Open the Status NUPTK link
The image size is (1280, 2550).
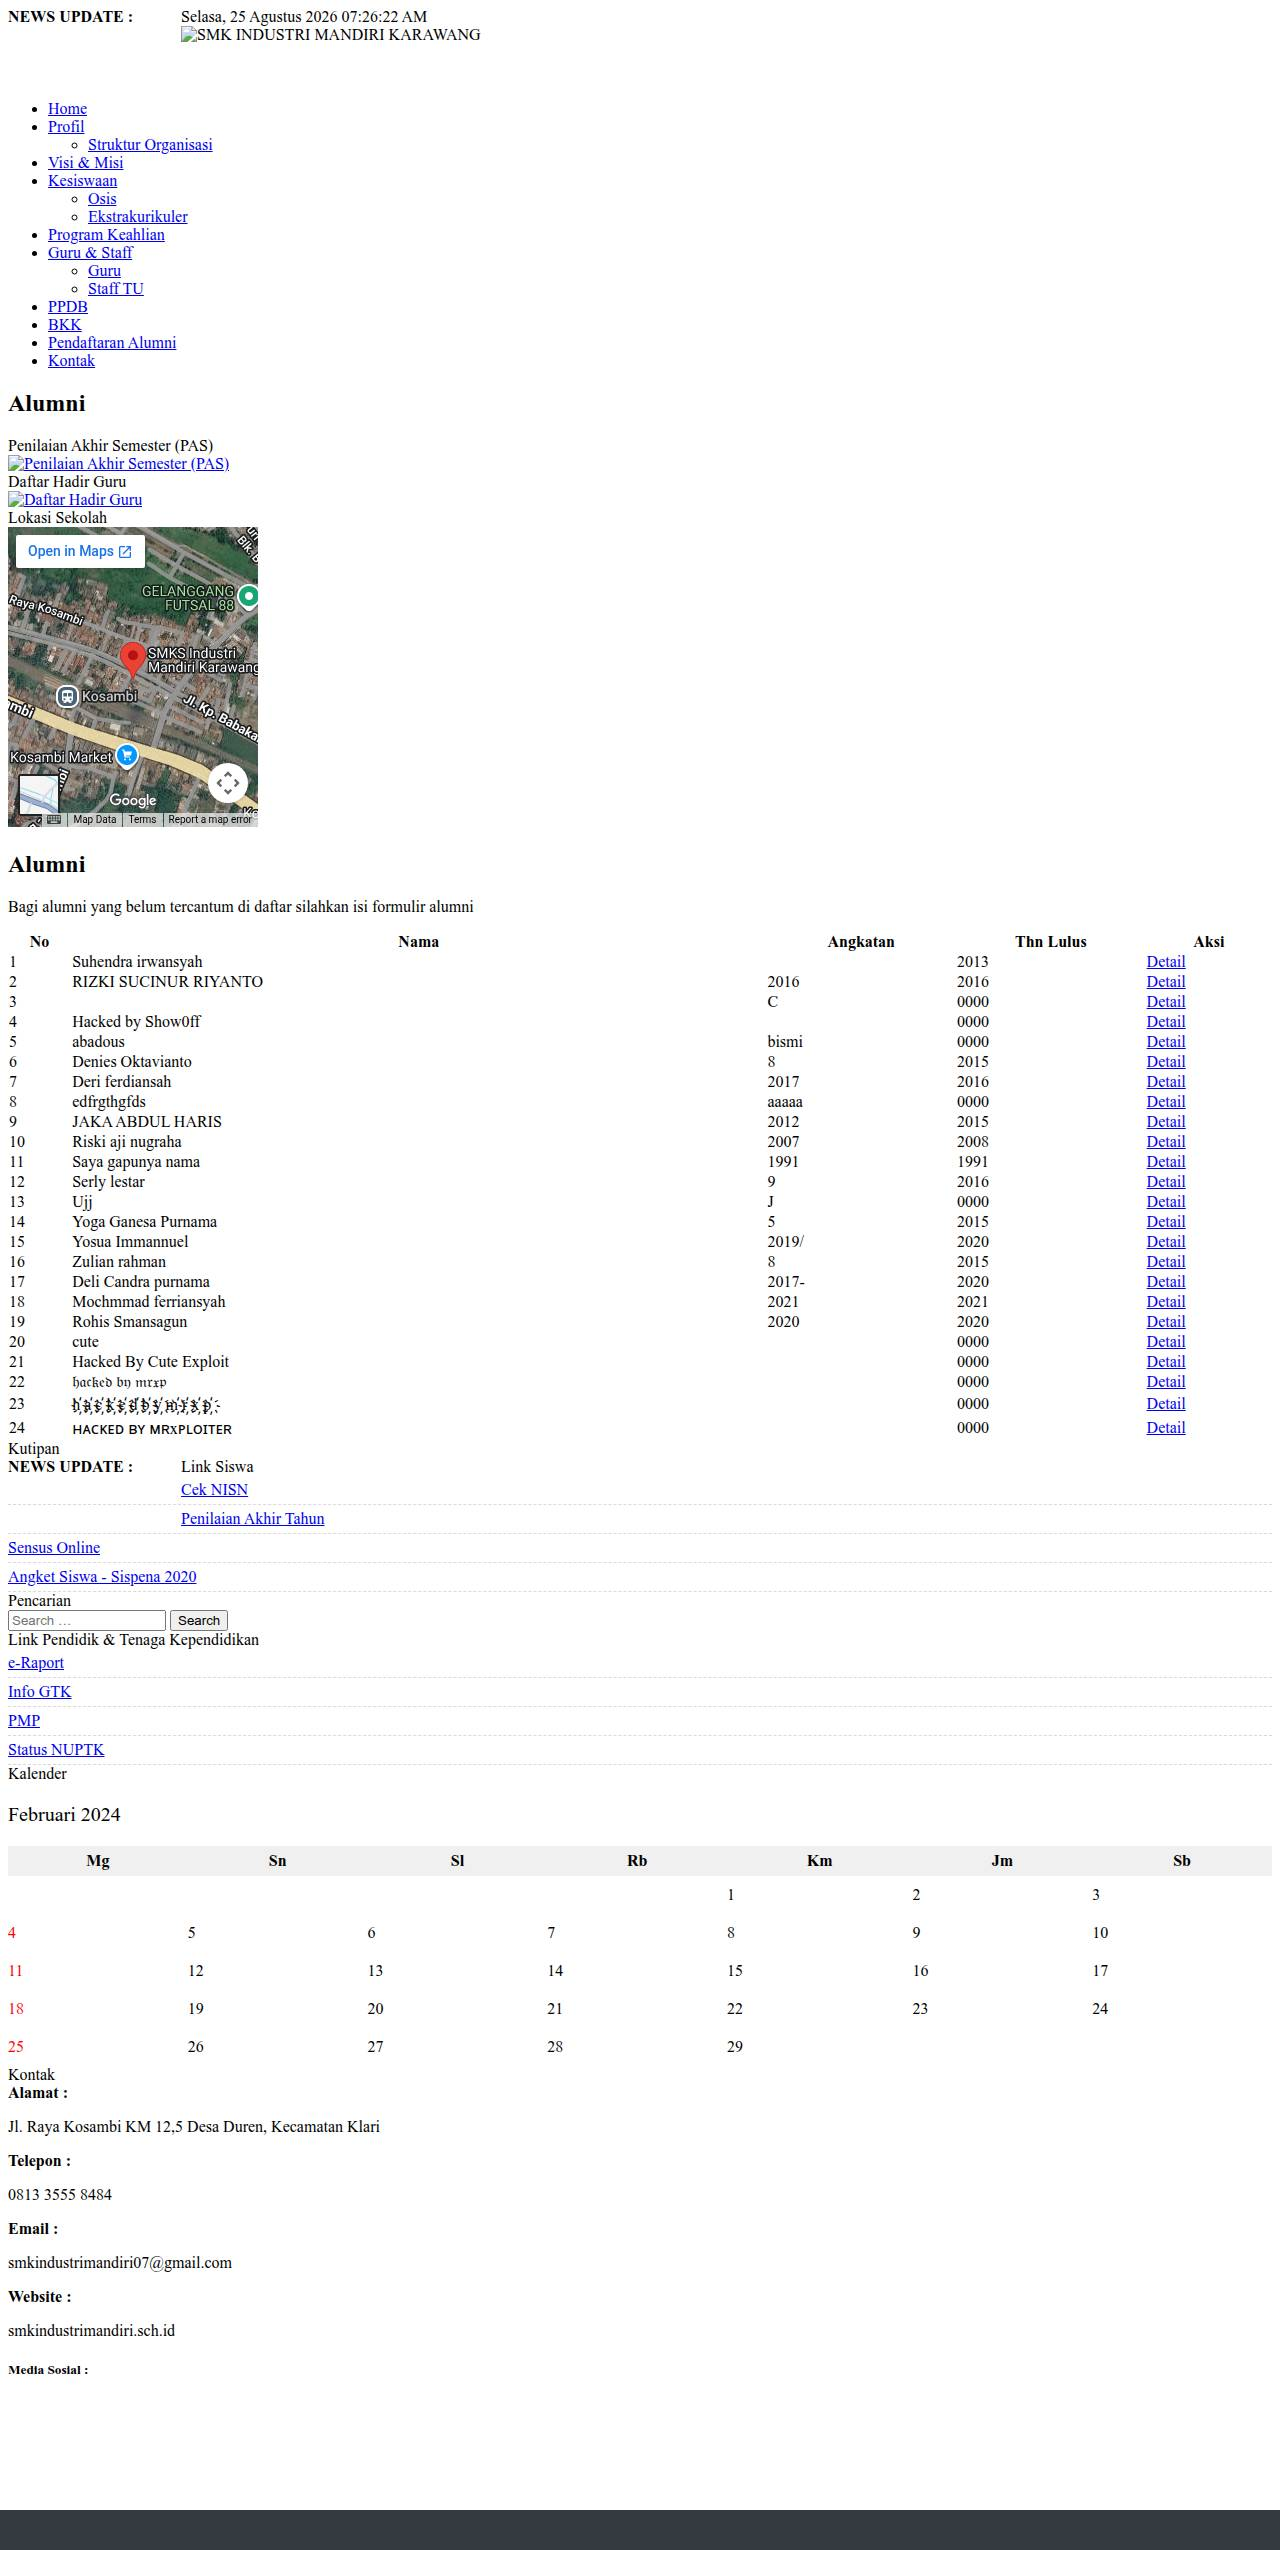56,1750
